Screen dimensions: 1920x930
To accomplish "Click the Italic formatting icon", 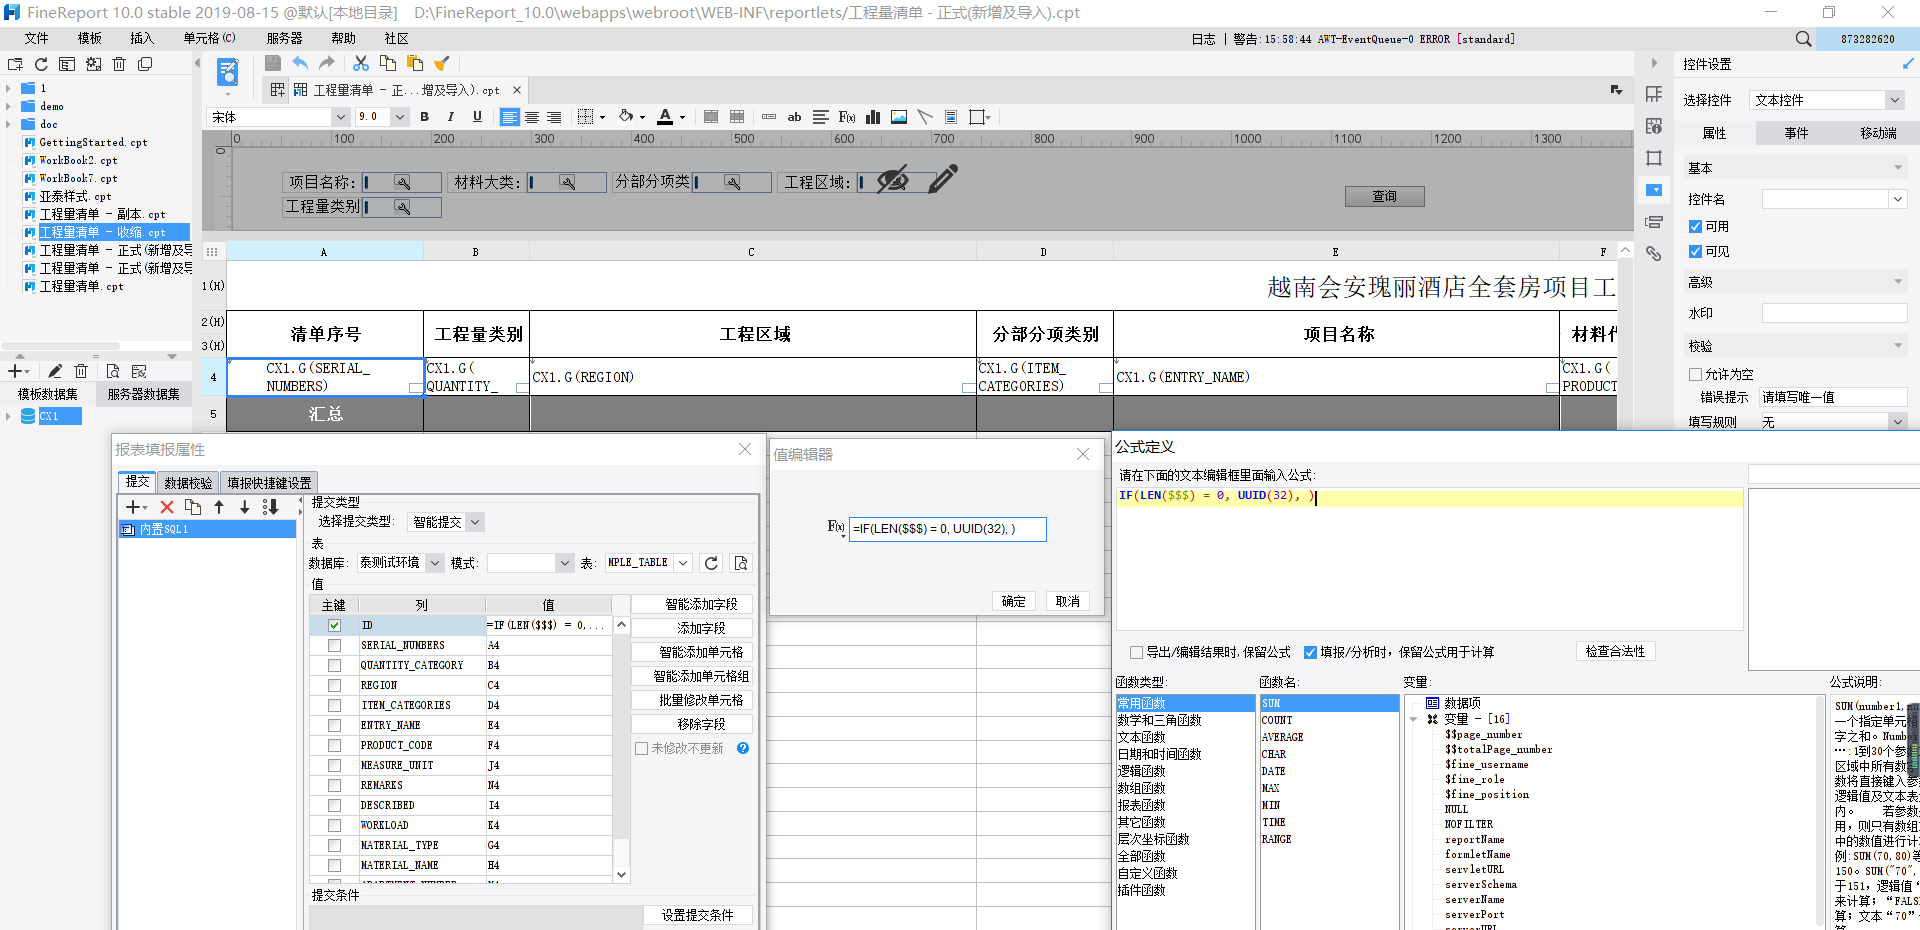I will 451,117.
